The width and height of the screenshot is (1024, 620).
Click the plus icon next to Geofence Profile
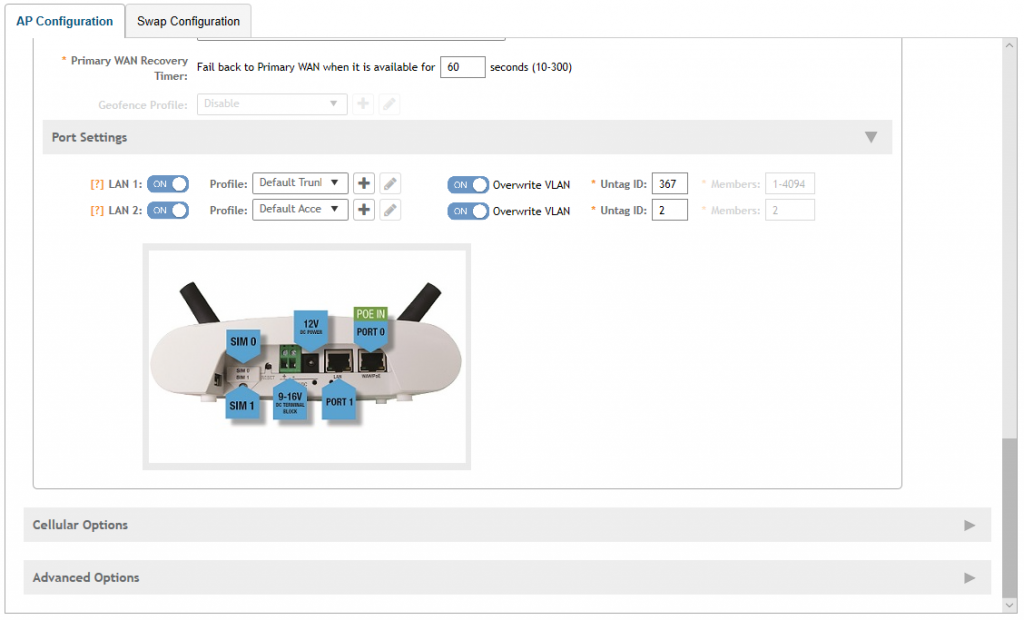364,104
